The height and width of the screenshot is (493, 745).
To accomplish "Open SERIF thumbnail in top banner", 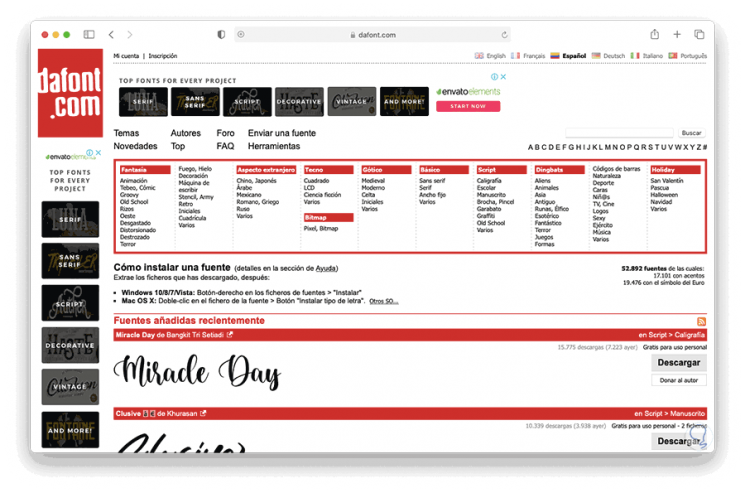I will point(143,101).
